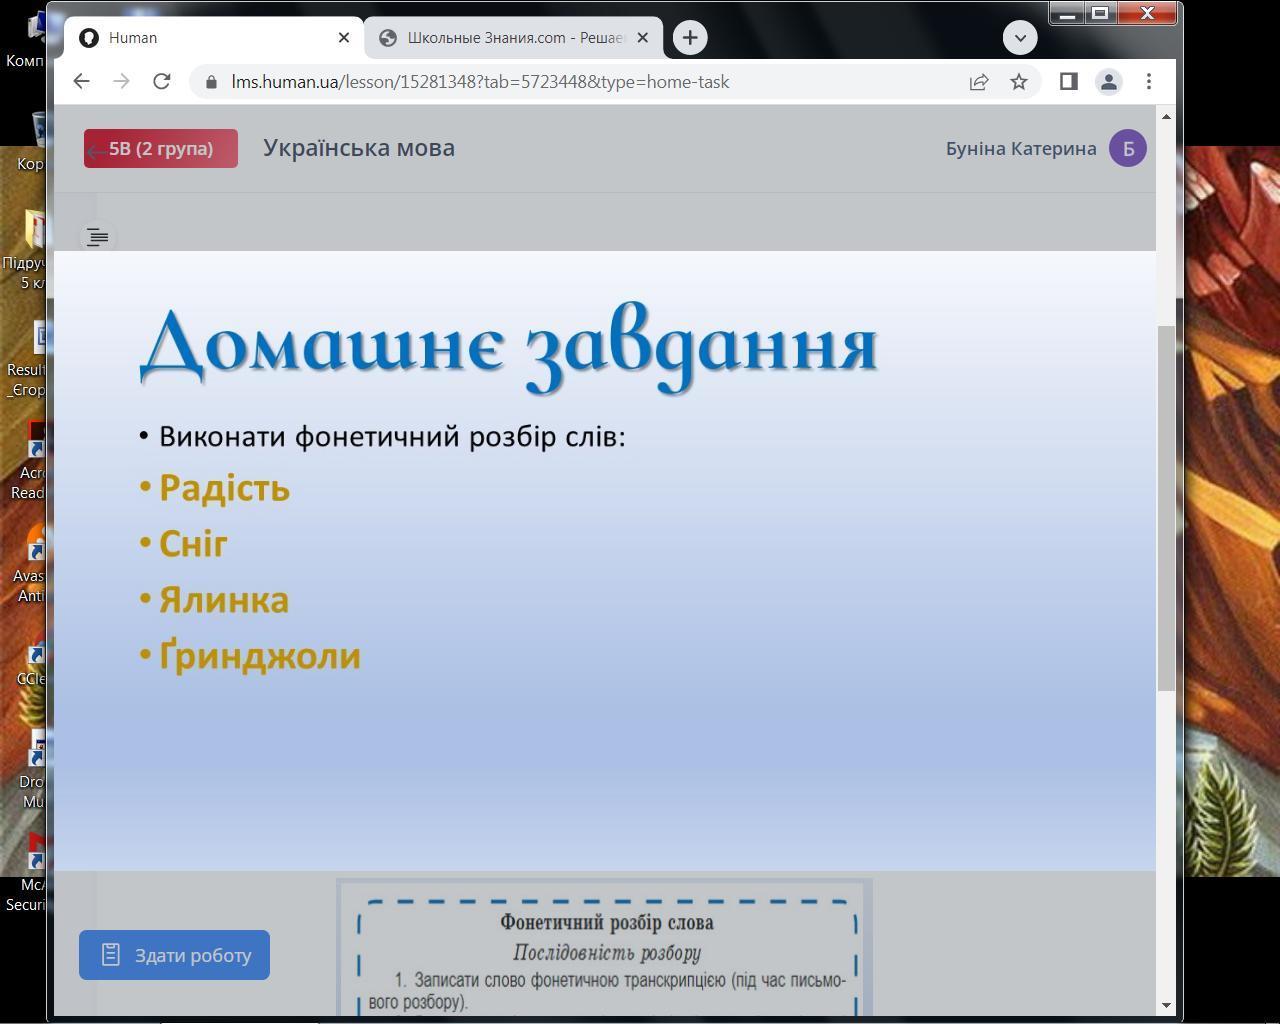Bookmark this page with the star
Image resolution: width=1280 pixels, height=1024 pixels.
1019,82
